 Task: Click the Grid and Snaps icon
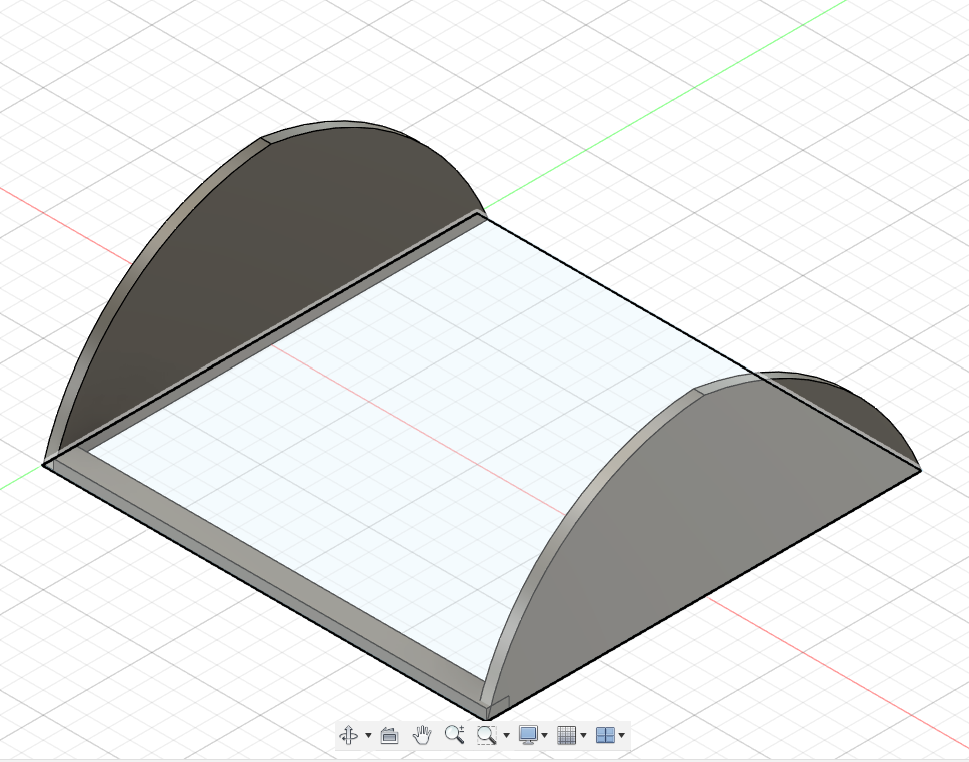point(566,735)
